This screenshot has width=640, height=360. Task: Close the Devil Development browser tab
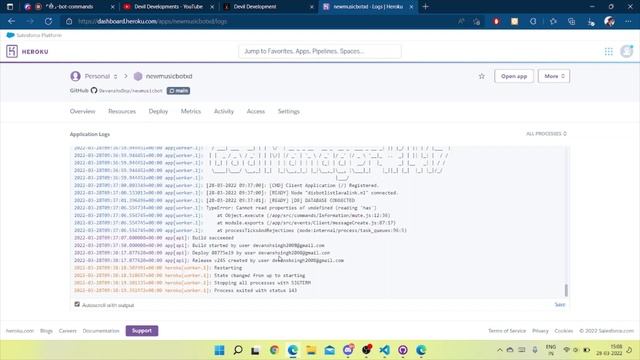(x=312, y=7)
